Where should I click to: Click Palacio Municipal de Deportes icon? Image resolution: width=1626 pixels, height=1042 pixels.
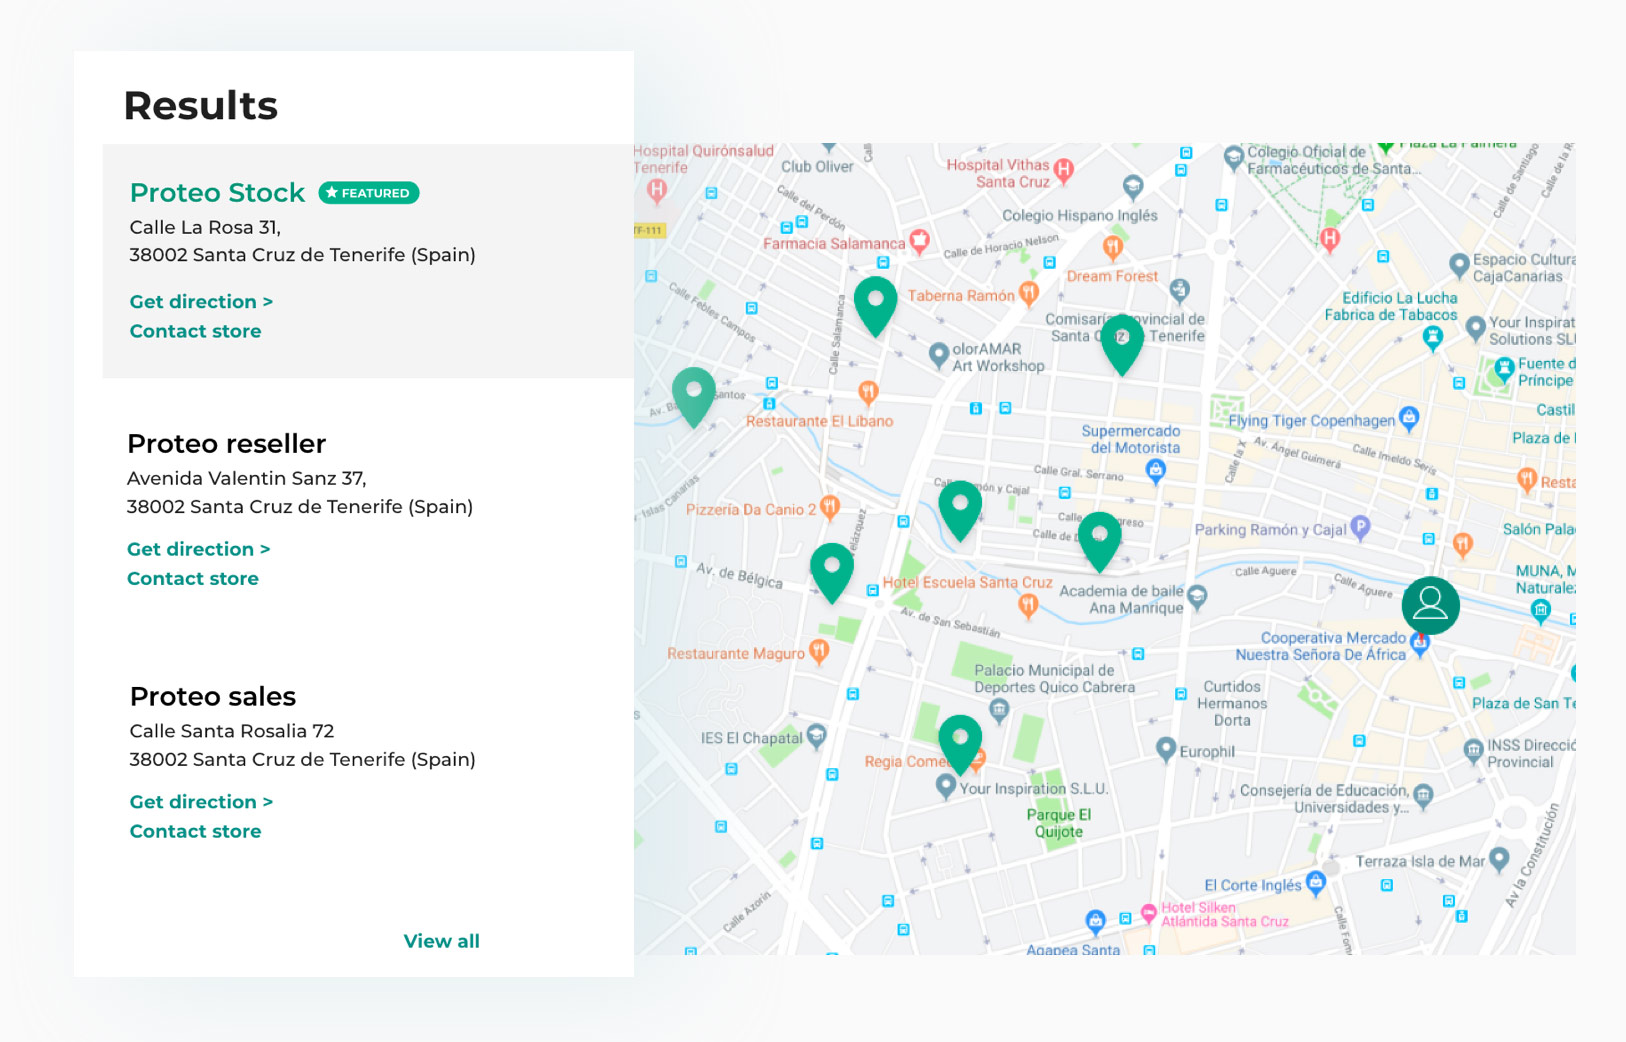tap(999, 710)
